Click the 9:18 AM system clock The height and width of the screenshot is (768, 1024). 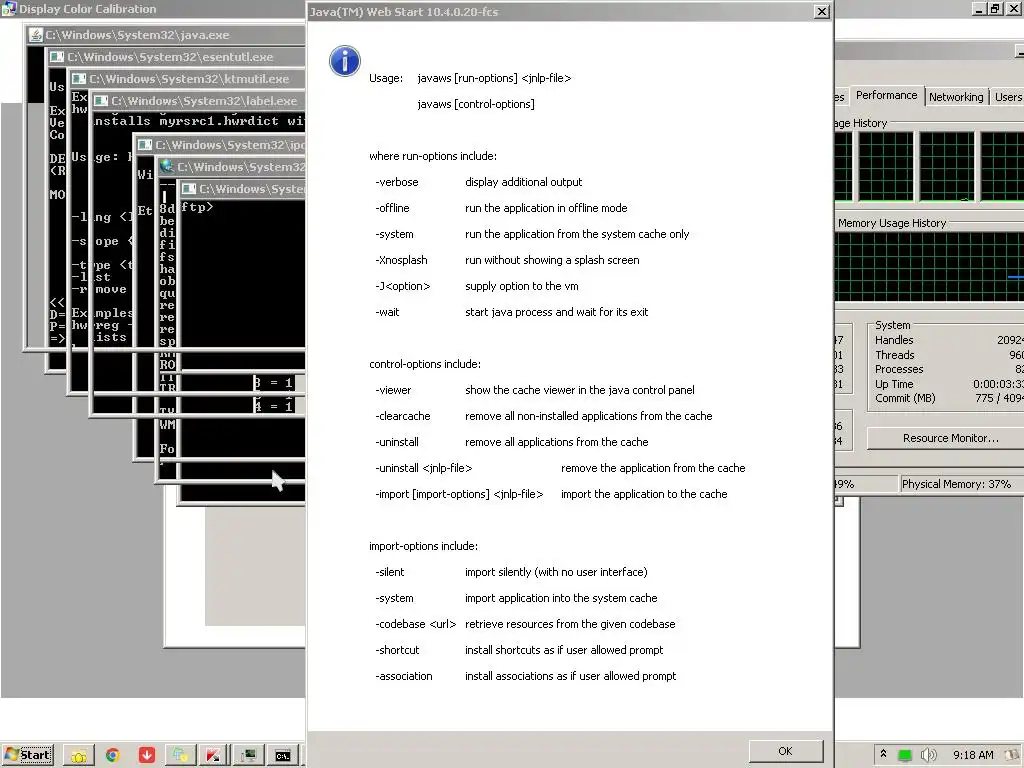point(973,755)
